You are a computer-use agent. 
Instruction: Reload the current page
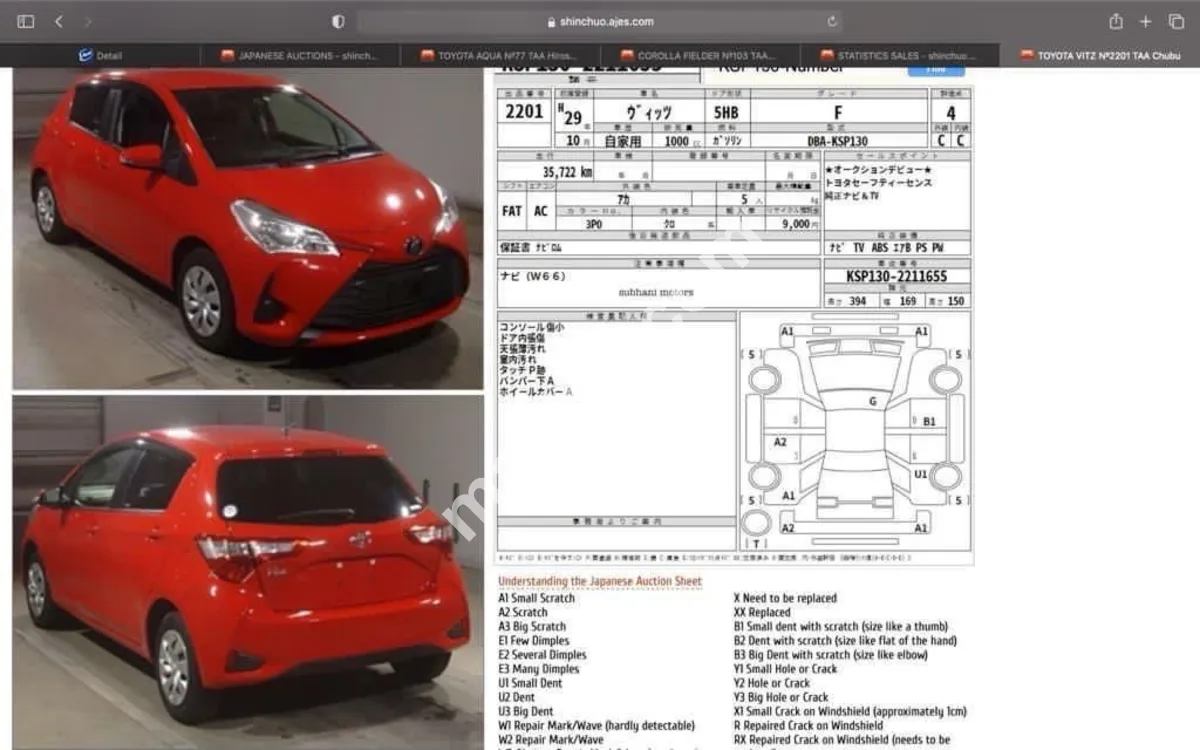pos(832,21)
